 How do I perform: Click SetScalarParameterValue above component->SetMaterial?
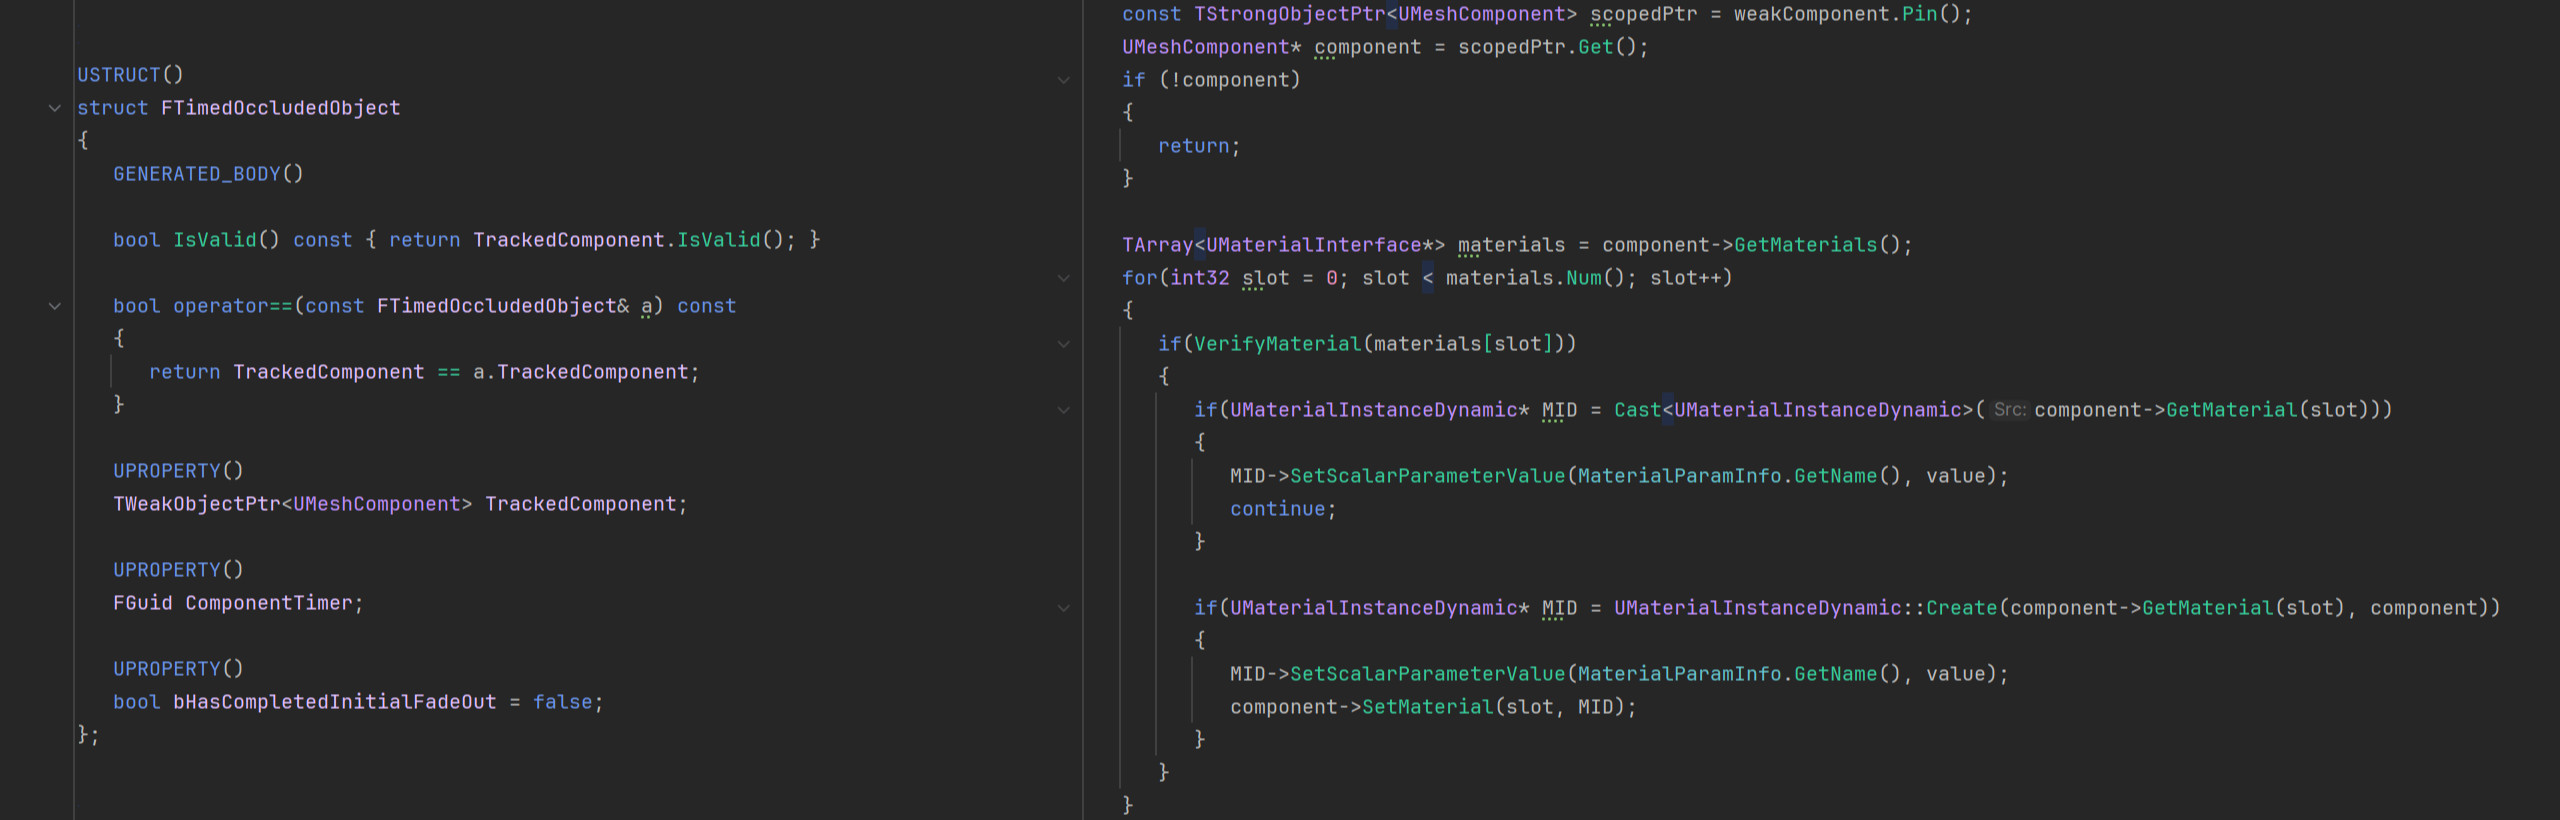coord(1428,674)
